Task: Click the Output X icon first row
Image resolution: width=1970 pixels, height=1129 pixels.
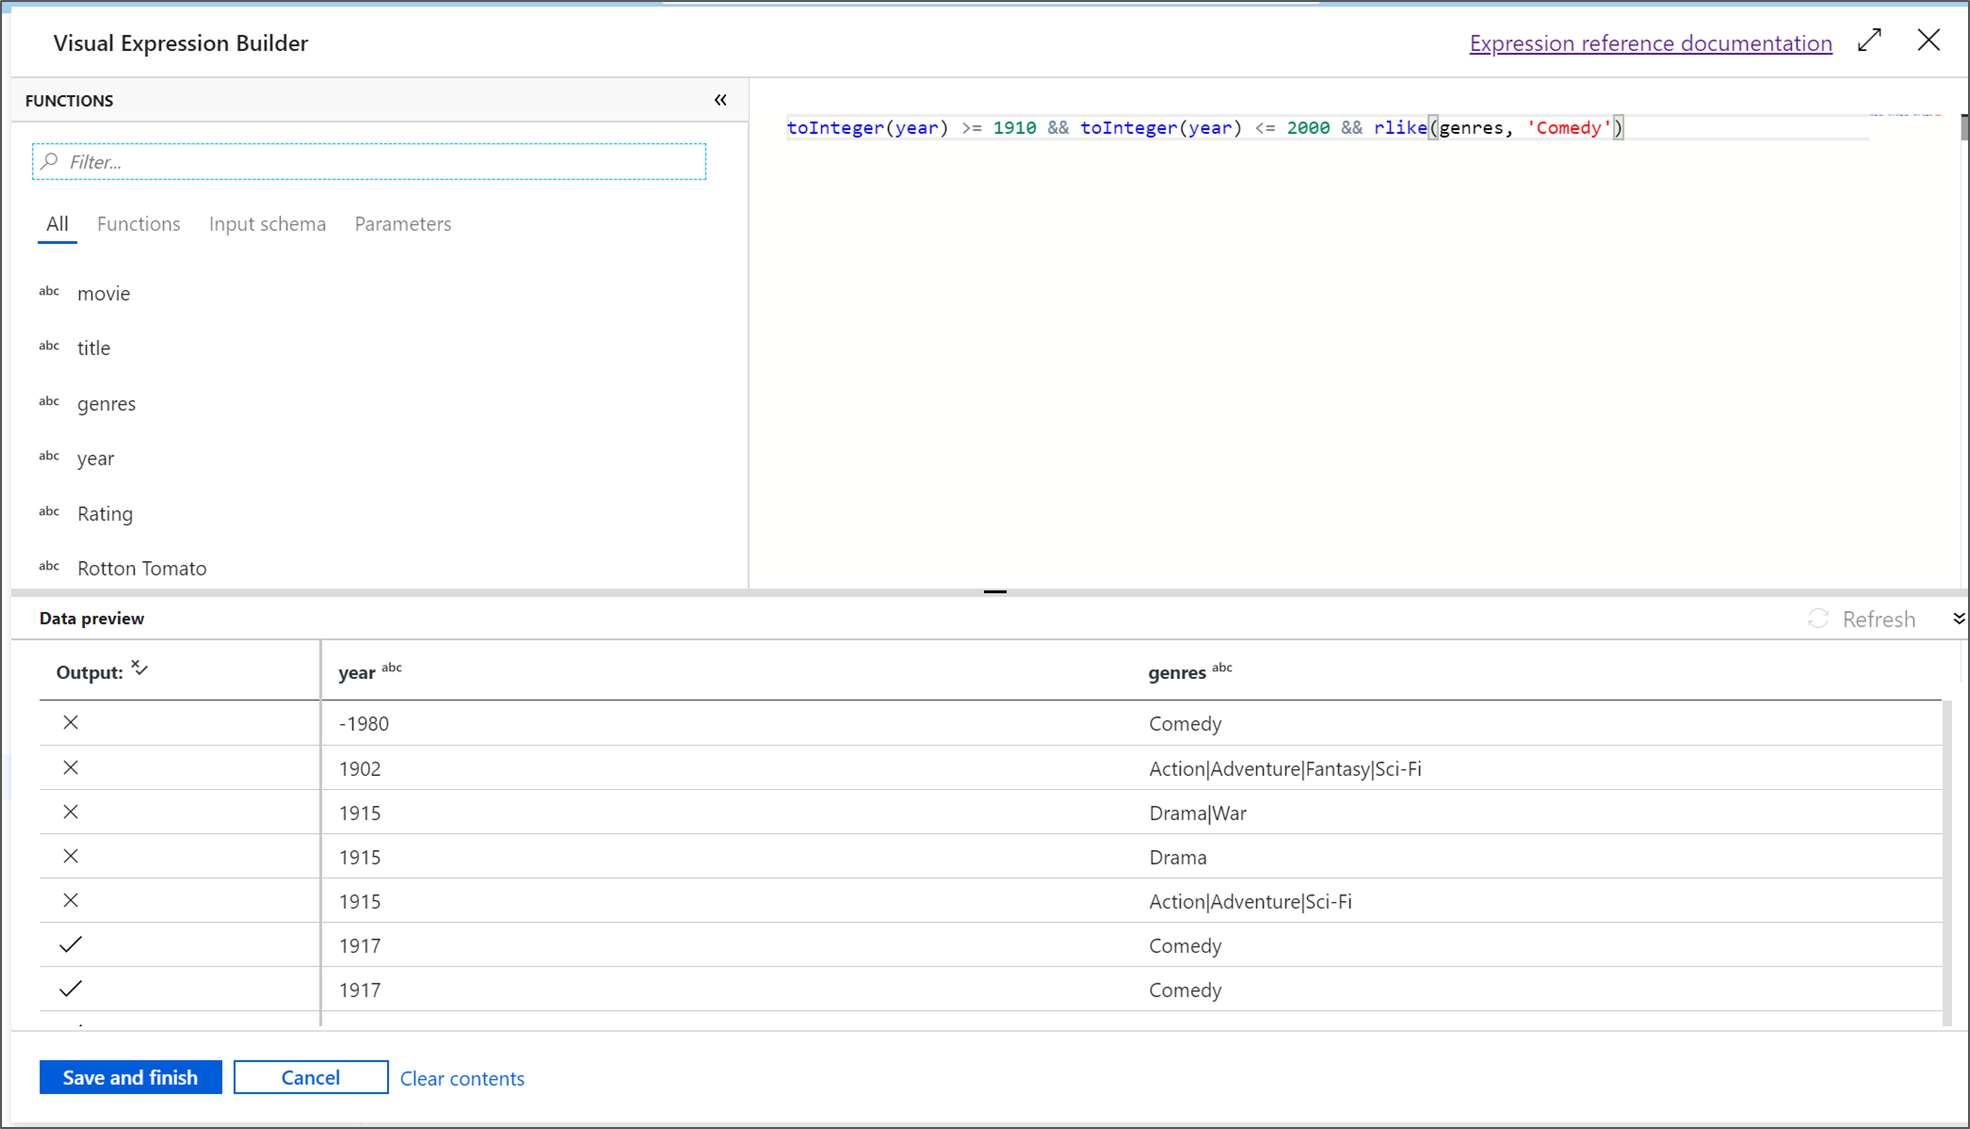Action: 70,722
